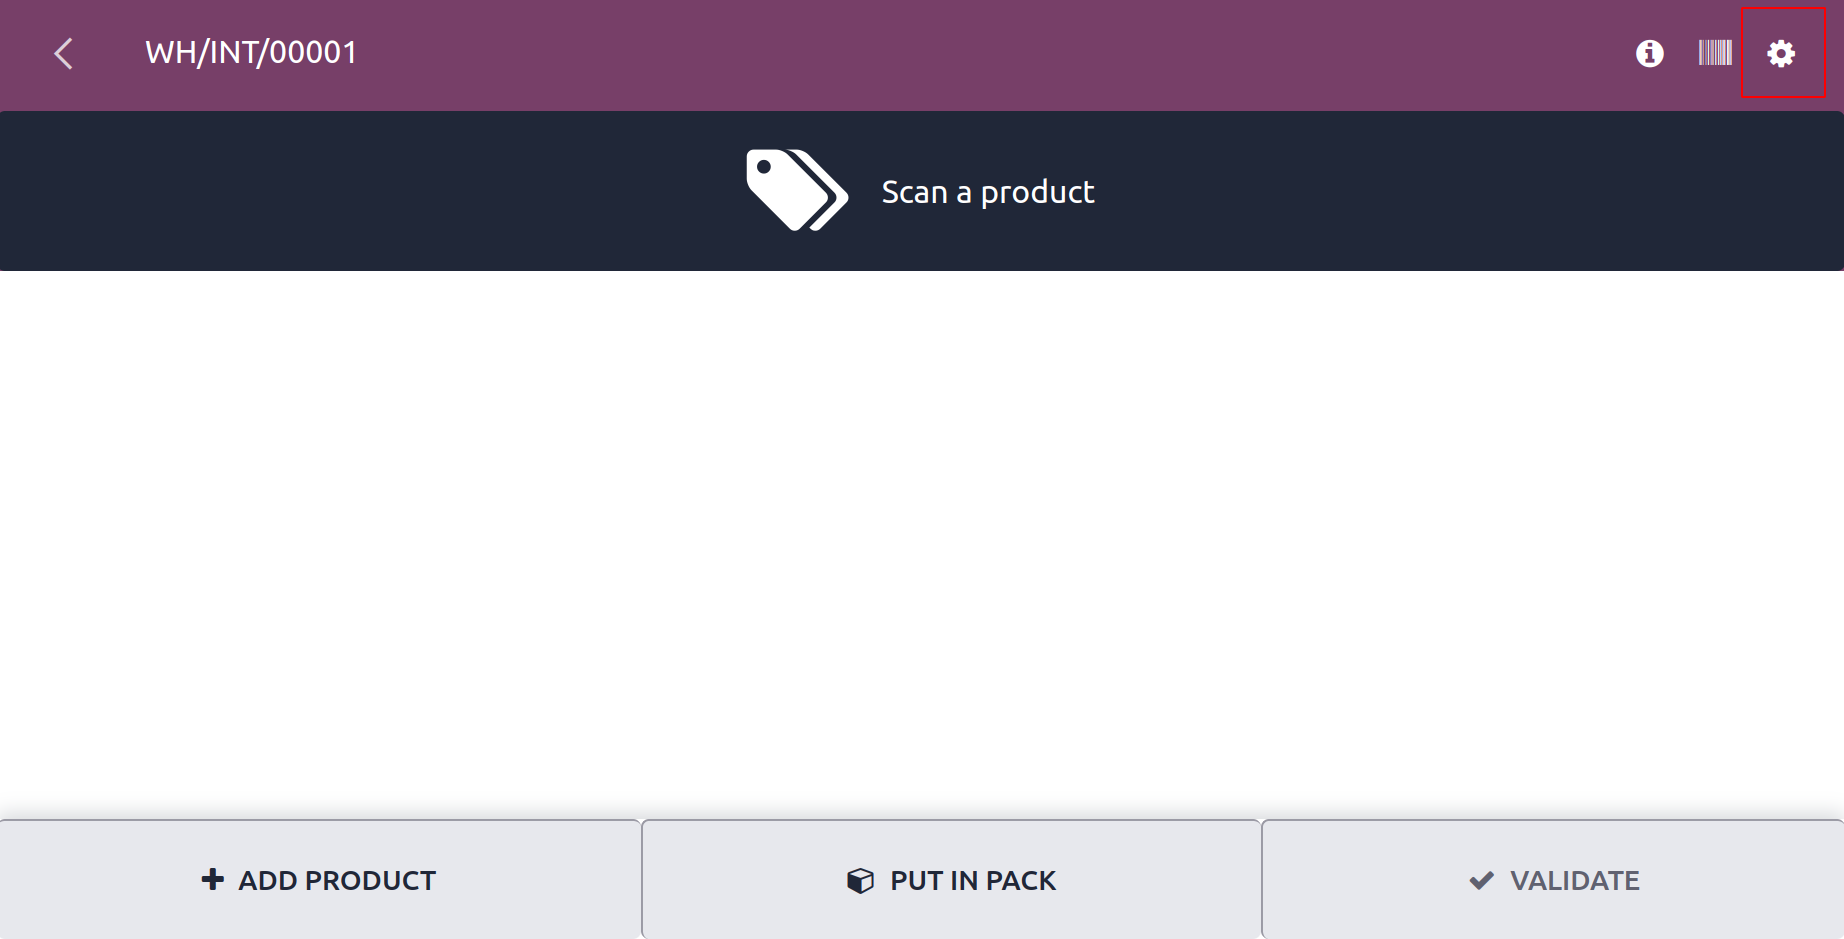Click the checkmark icon beside Validate
The image size is (1844, 939).
click(1482, 881)
